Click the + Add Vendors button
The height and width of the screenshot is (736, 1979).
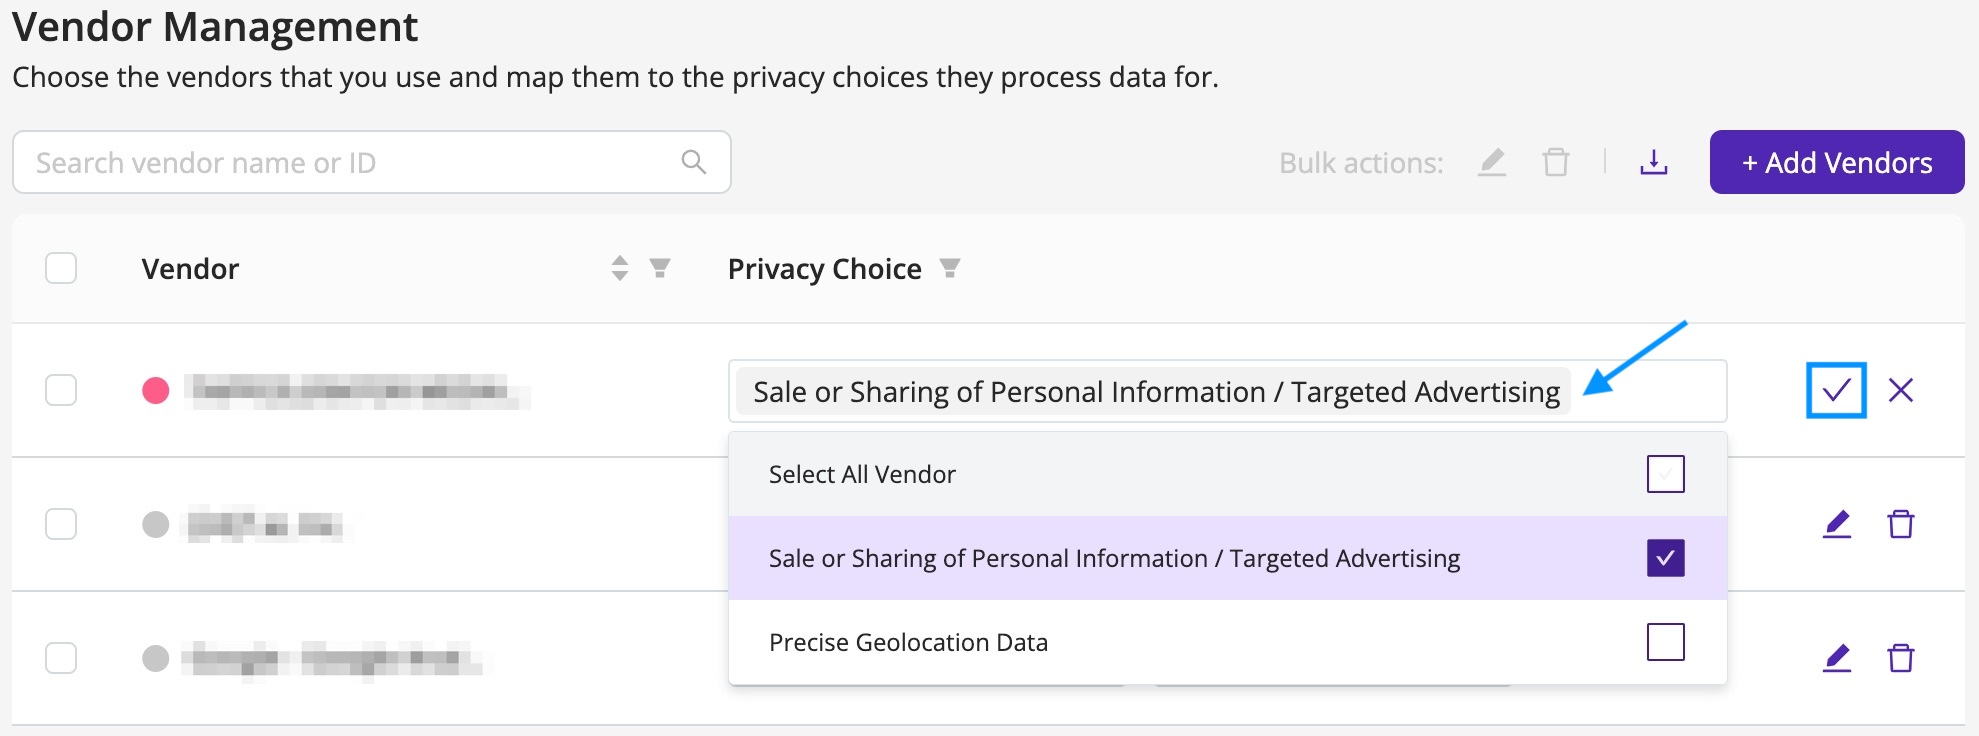click(x=1837, y=162)
